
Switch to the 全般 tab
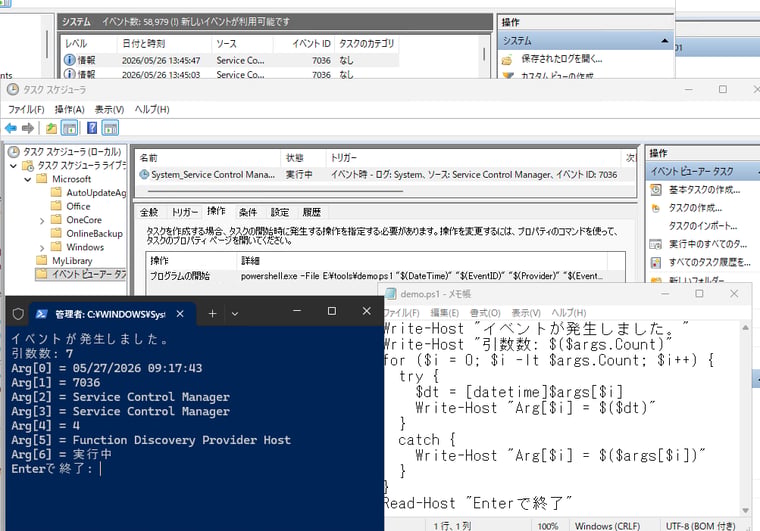149,212
